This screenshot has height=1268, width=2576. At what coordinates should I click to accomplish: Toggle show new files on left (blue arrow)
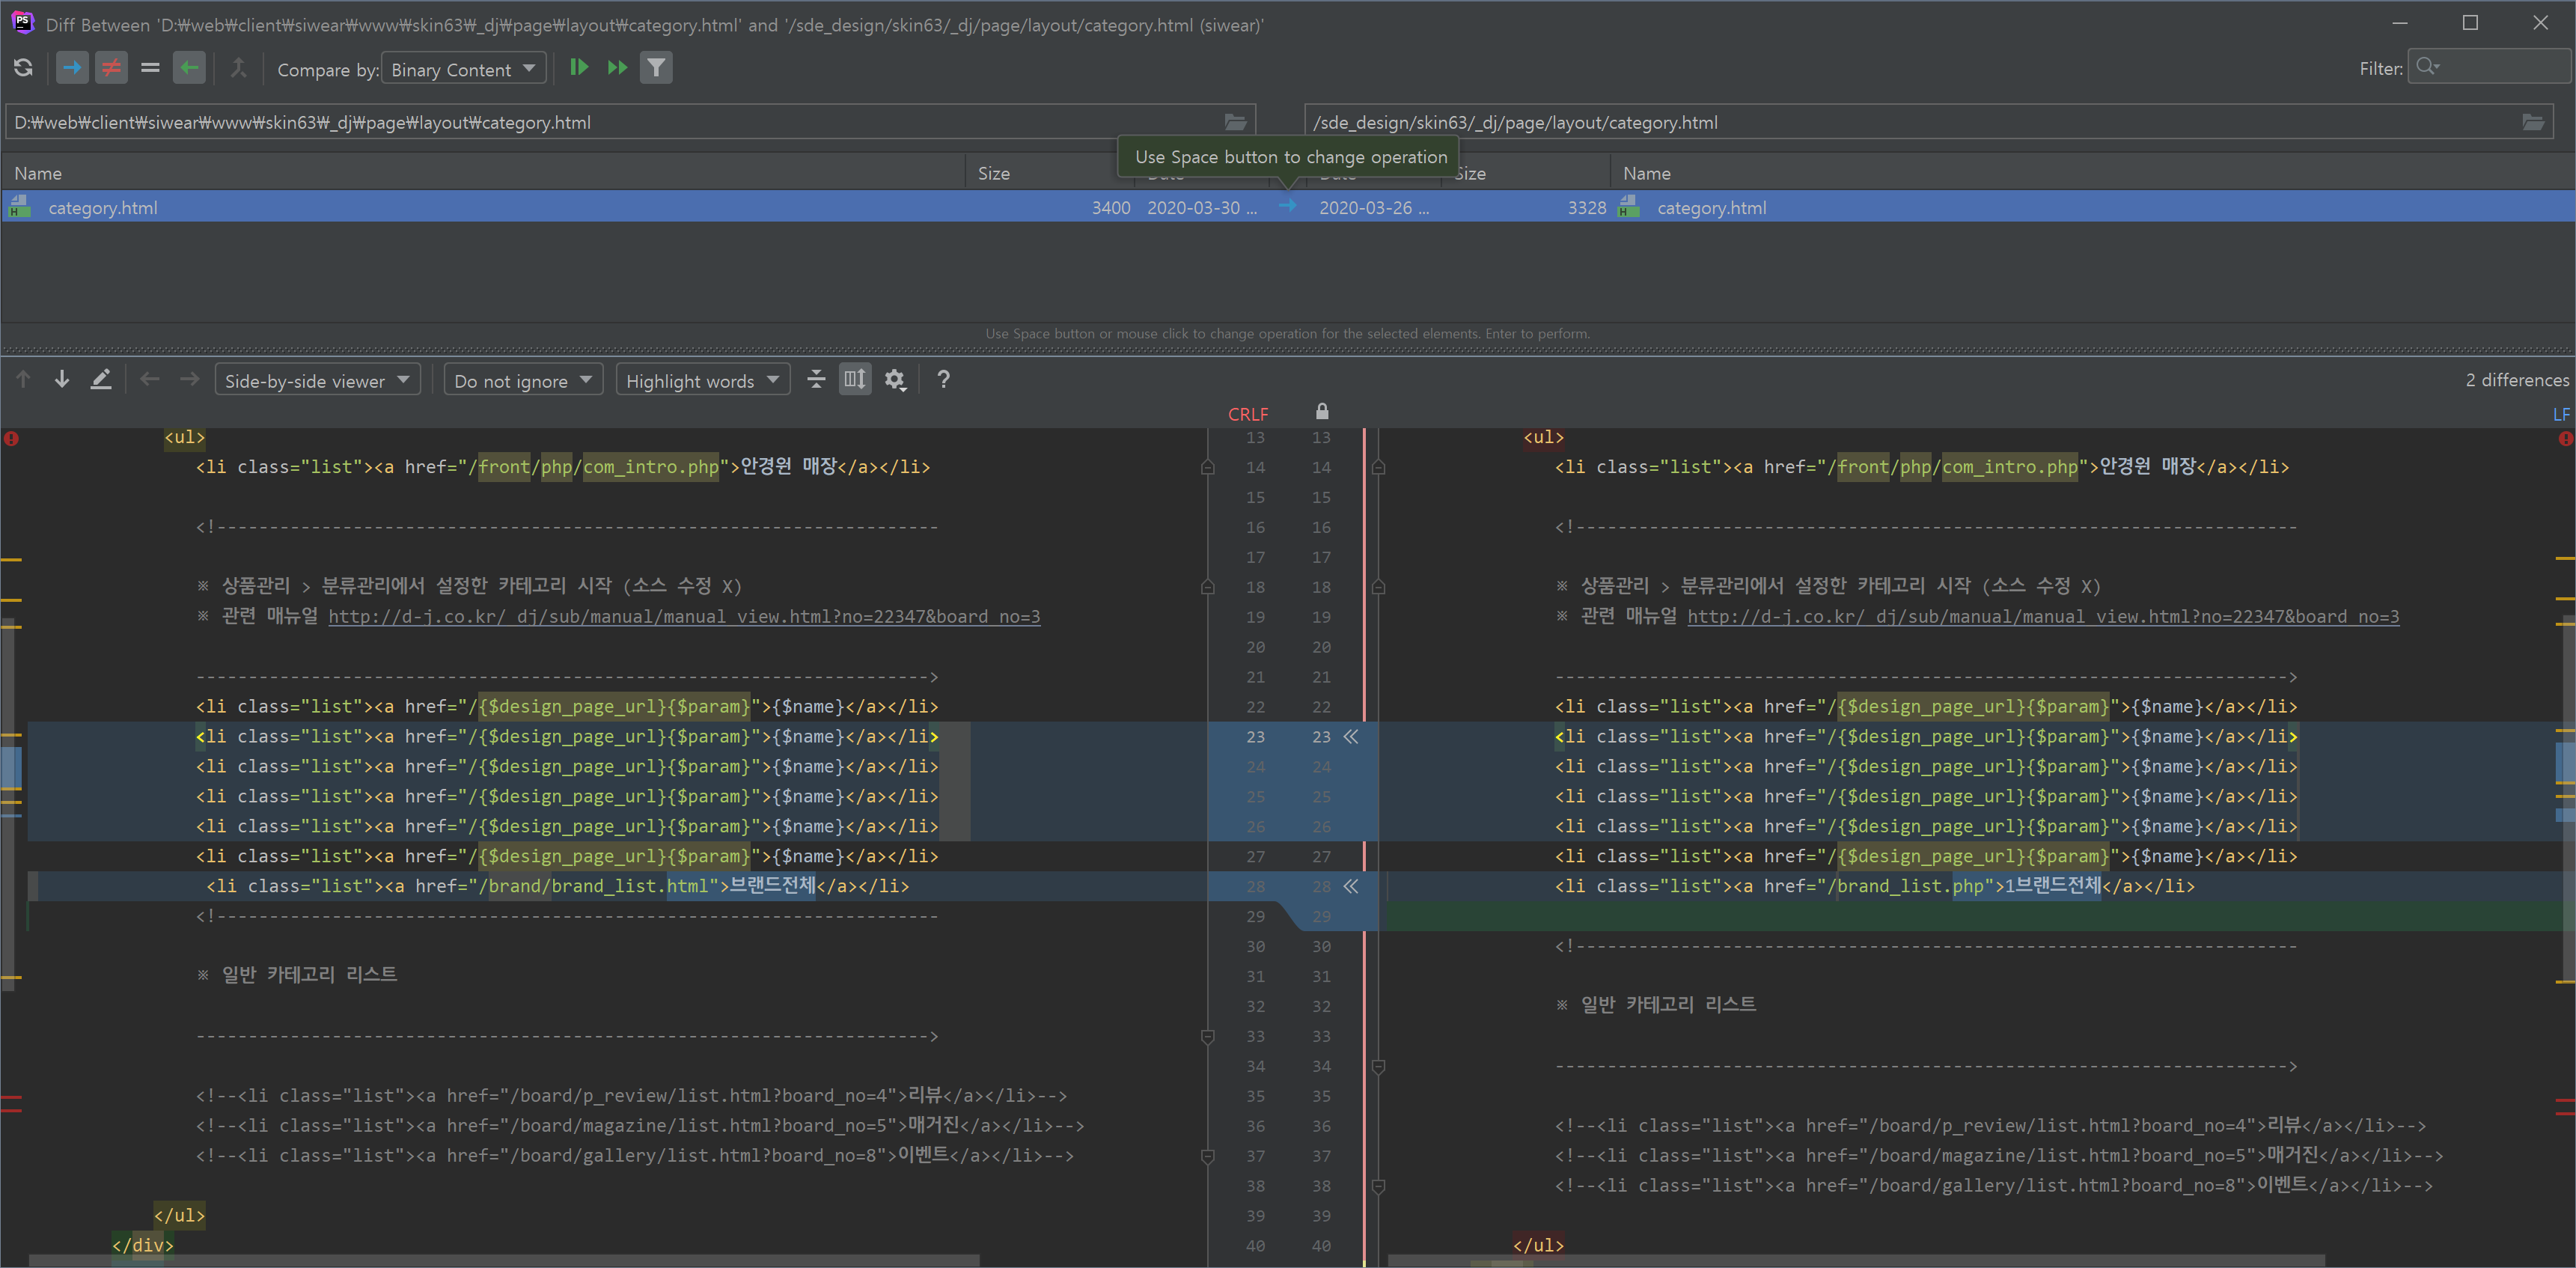pos(72,68)
